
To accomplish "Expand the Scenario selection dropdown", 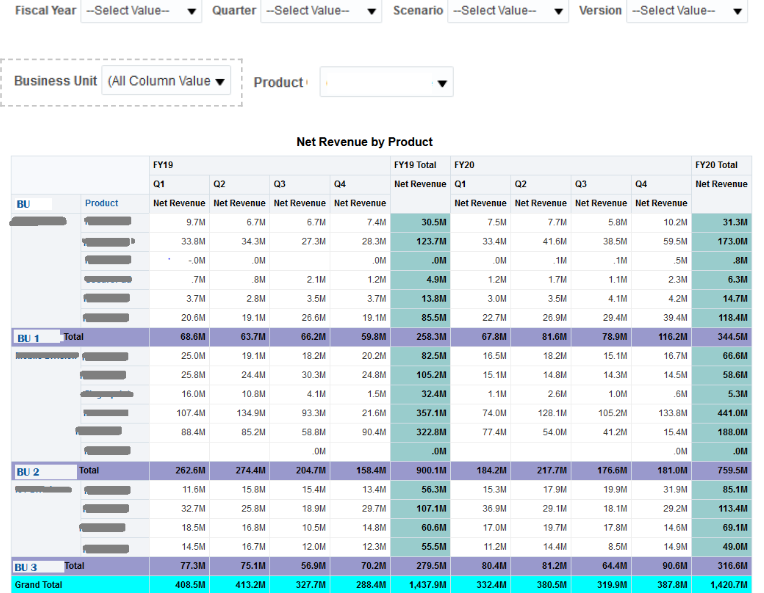I will click(x=508, y=11).
